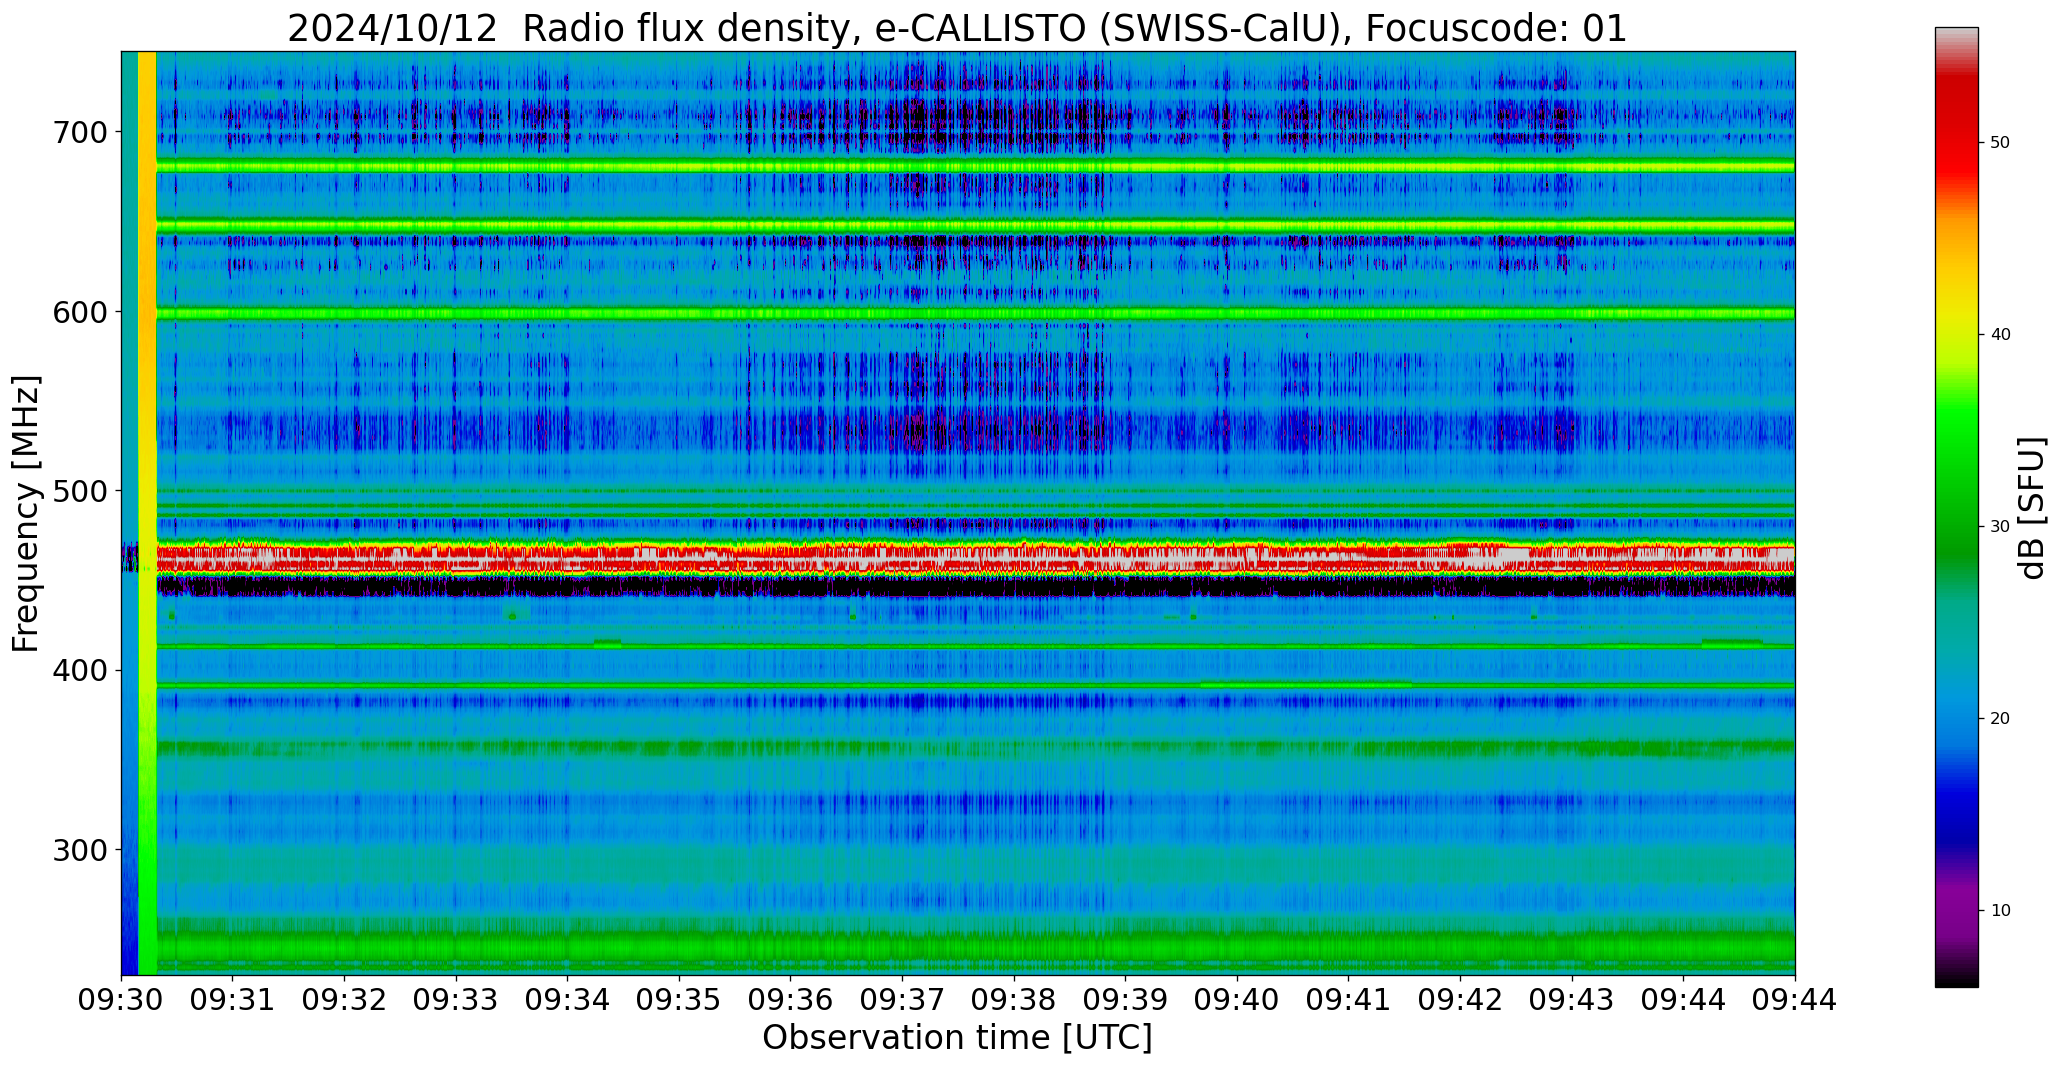This screenshot has height=1067, width=2062.
Task: Click the dB [SFU] colorbar label
Action: [2032, 507]
